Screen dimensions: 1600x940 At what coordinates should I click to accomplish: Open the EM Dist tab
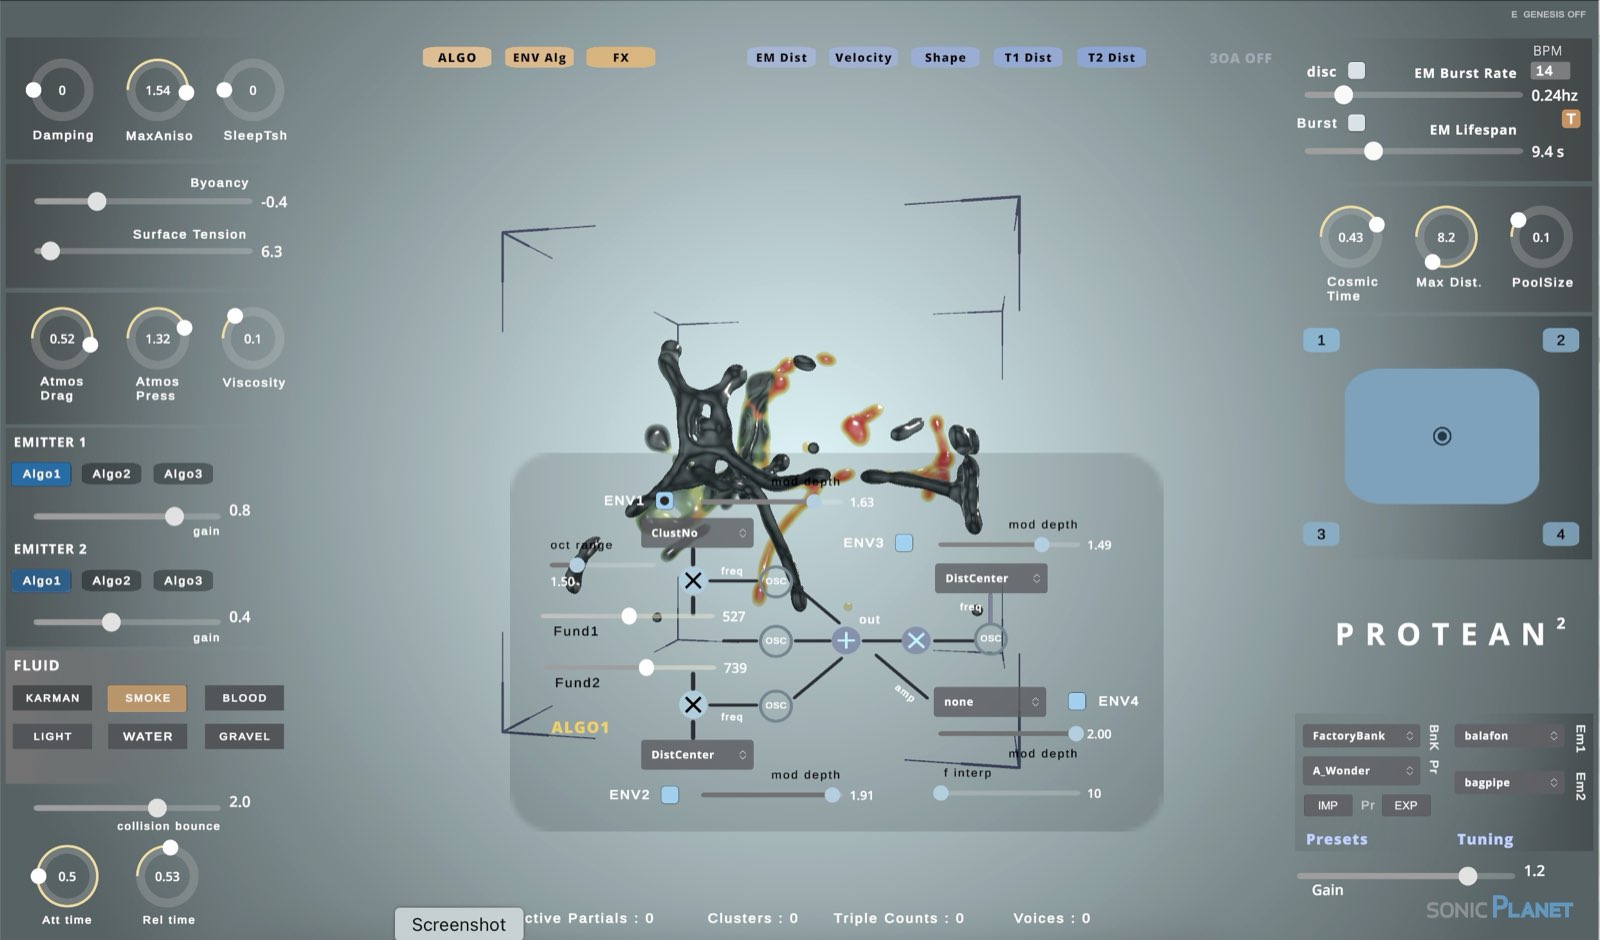[781, 58]
